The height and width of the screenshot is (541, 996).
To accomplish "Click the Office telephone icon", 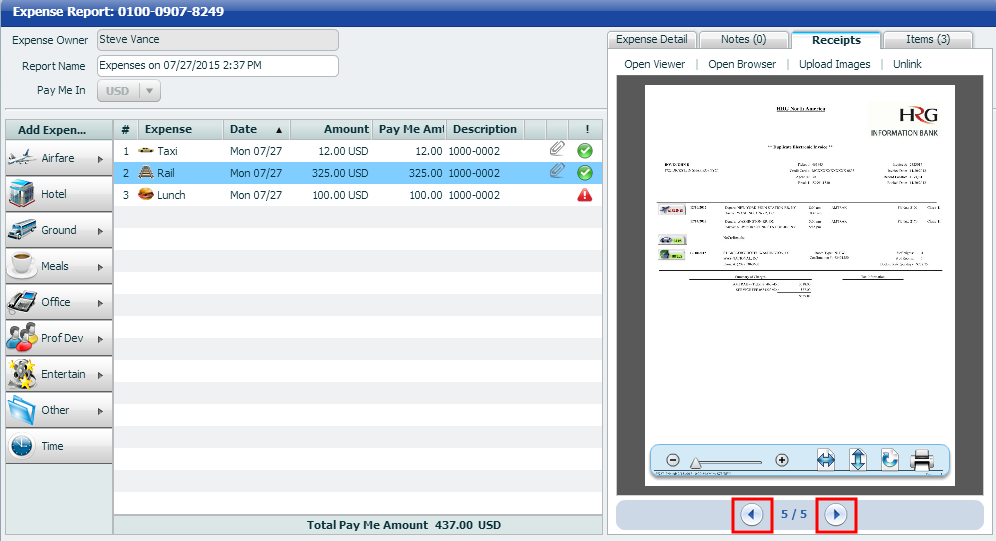I will point(22,302).
